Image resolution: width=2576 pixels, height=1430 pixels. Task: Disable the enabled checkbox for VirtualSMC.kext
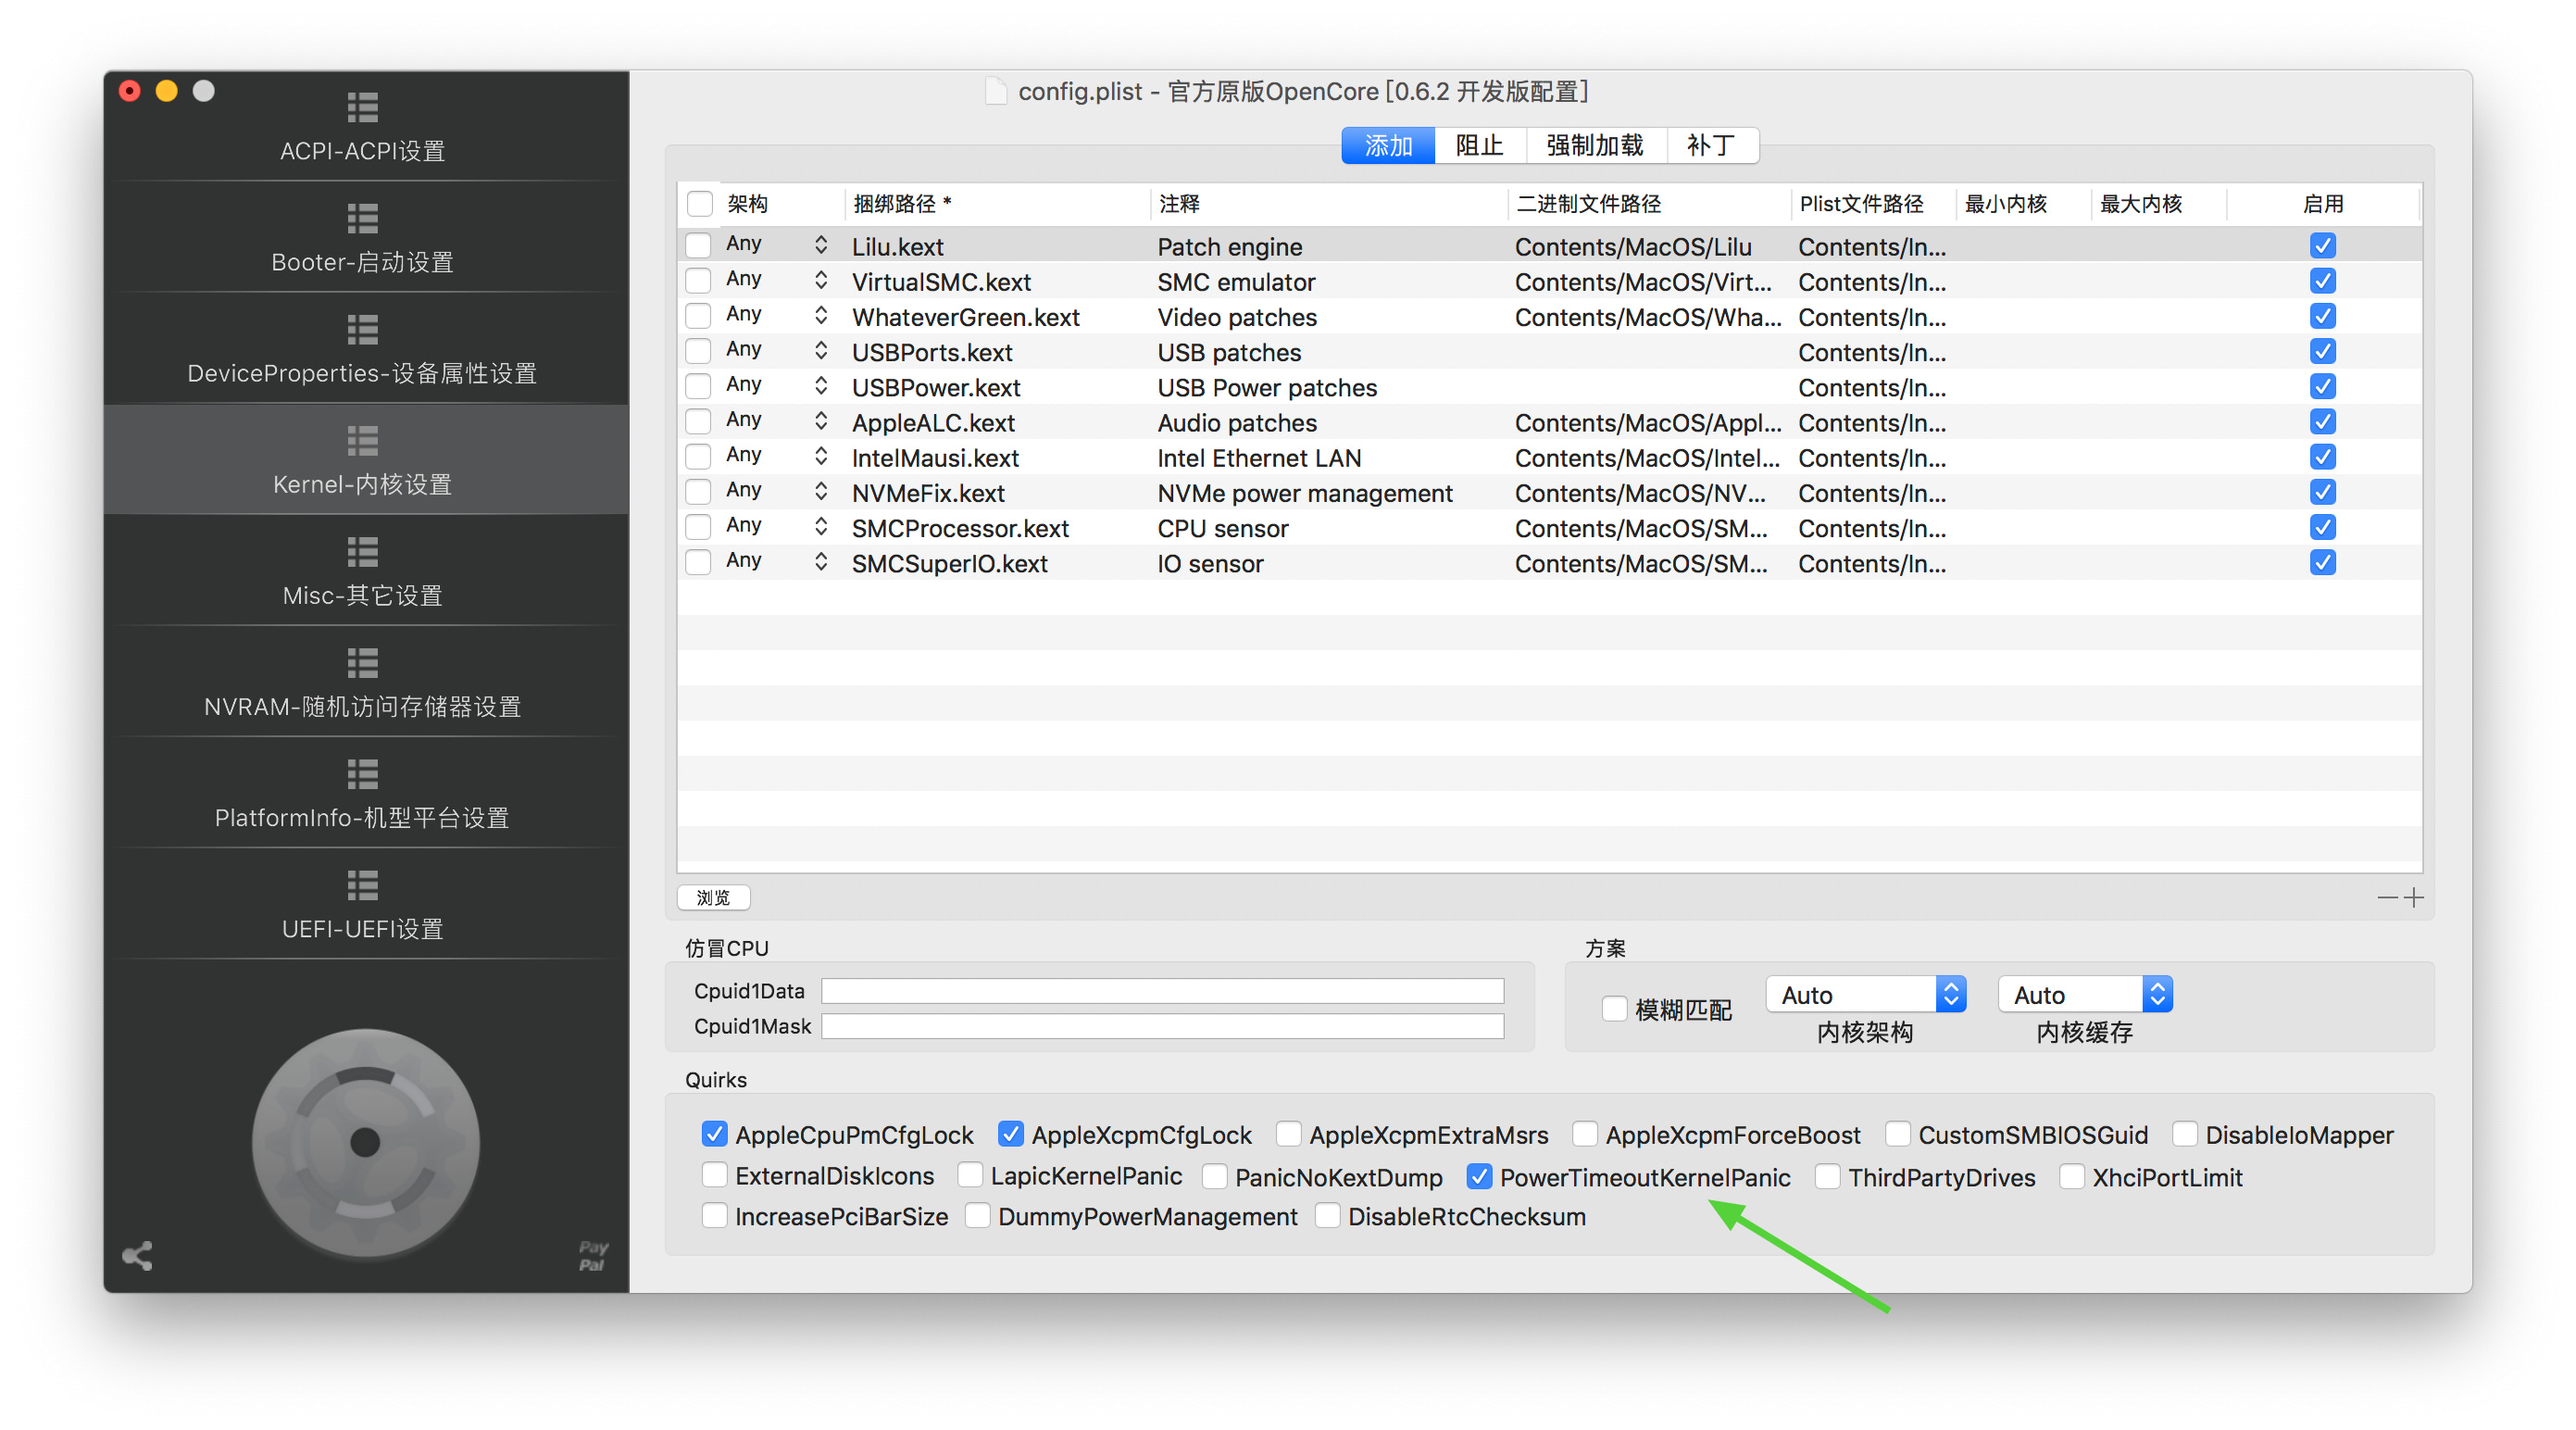[2322, 281]
